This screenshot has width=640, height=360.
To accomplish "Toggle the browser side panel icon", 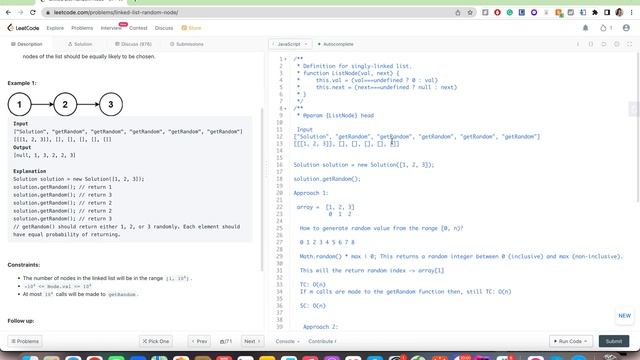I will point(607,13).
